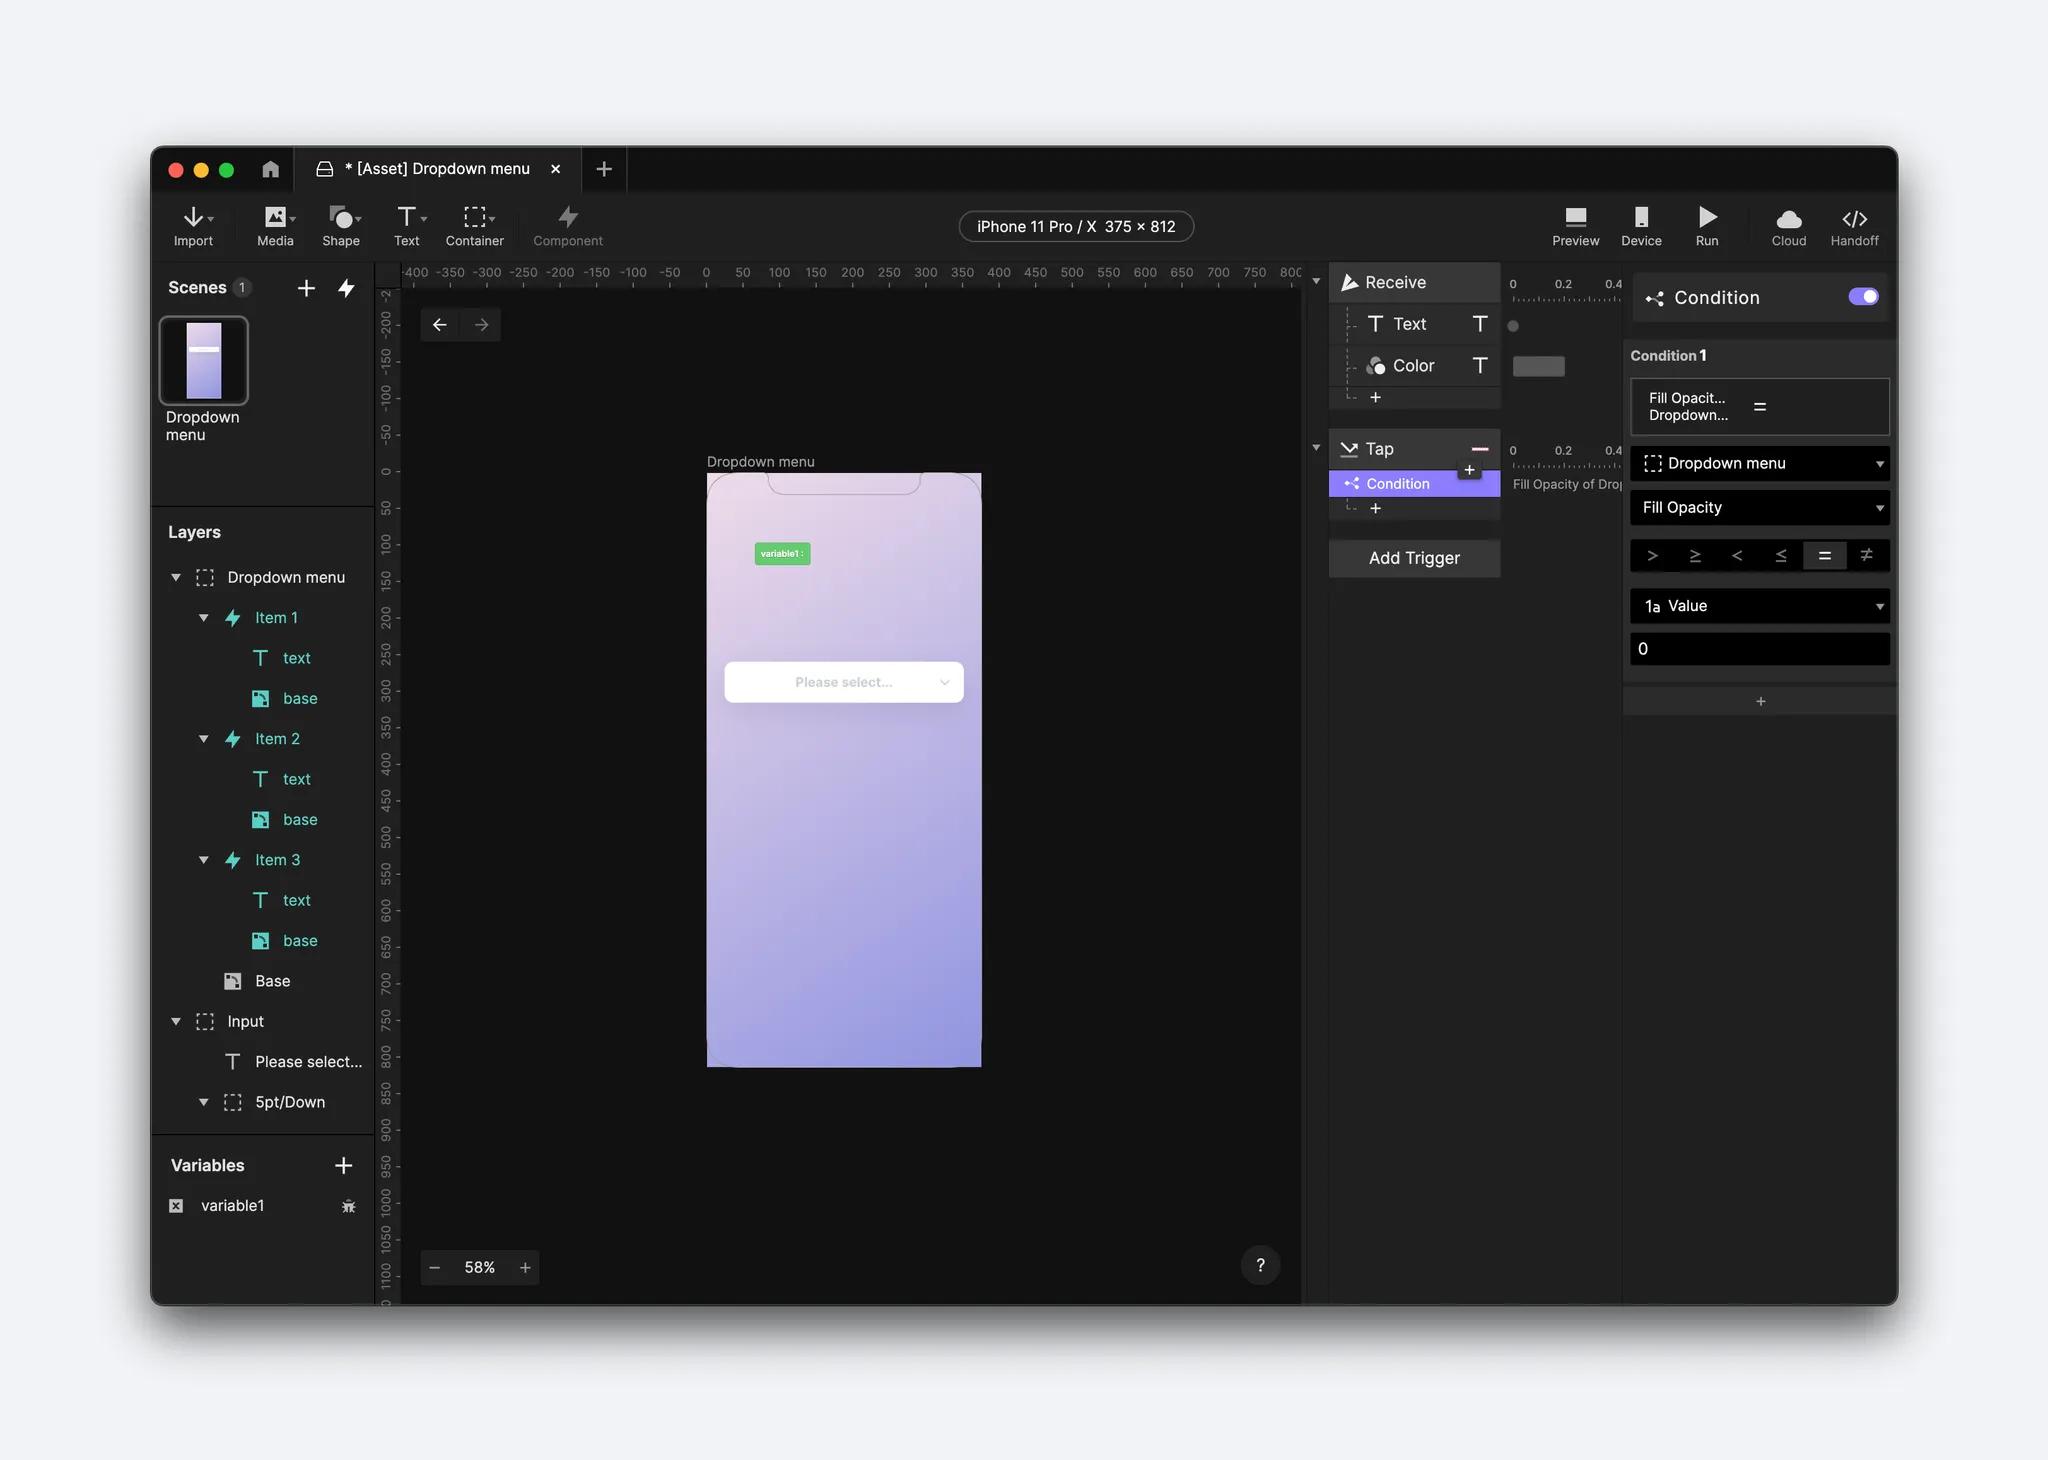Click the Color response timeline bar

pos(1538,366)
